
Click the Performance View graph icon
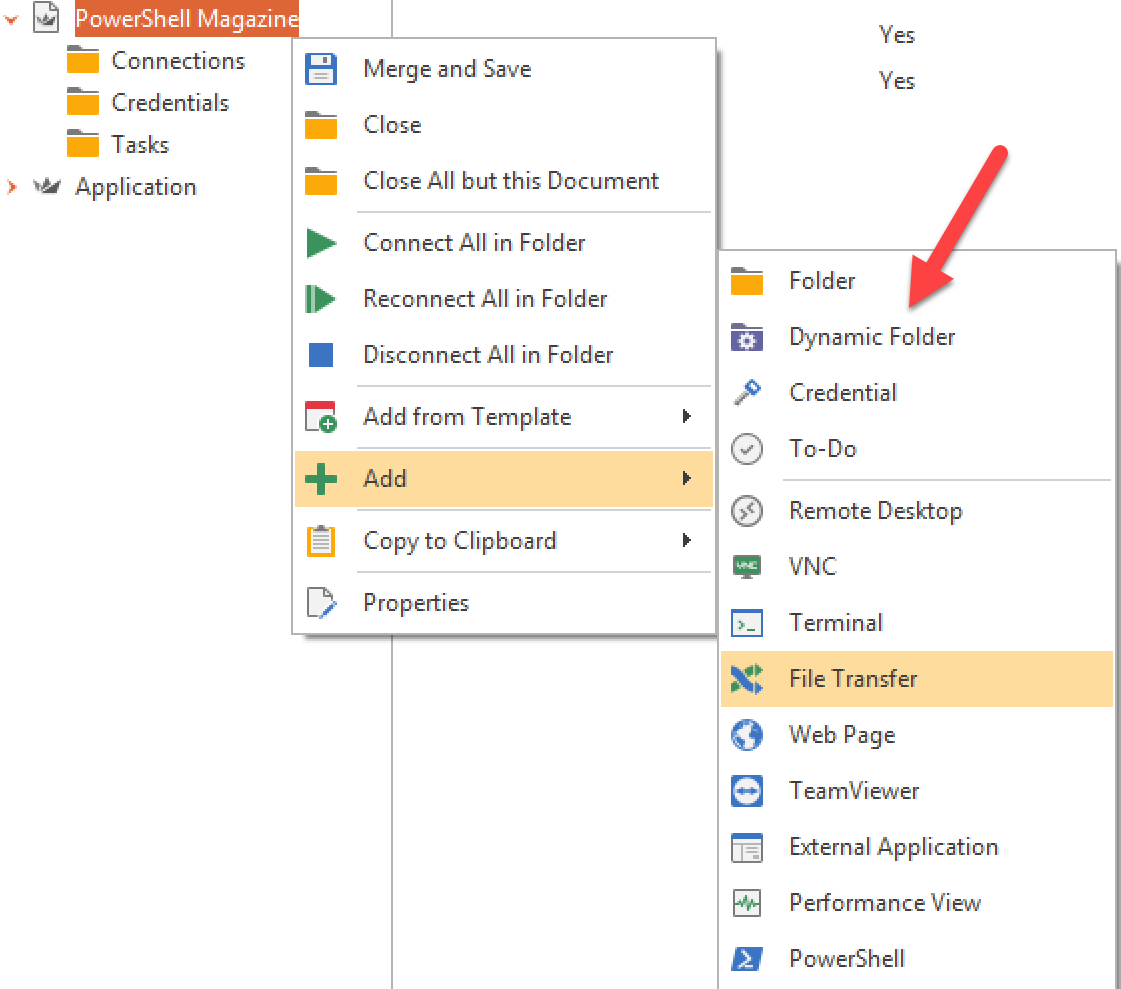(x=747, y=903)
